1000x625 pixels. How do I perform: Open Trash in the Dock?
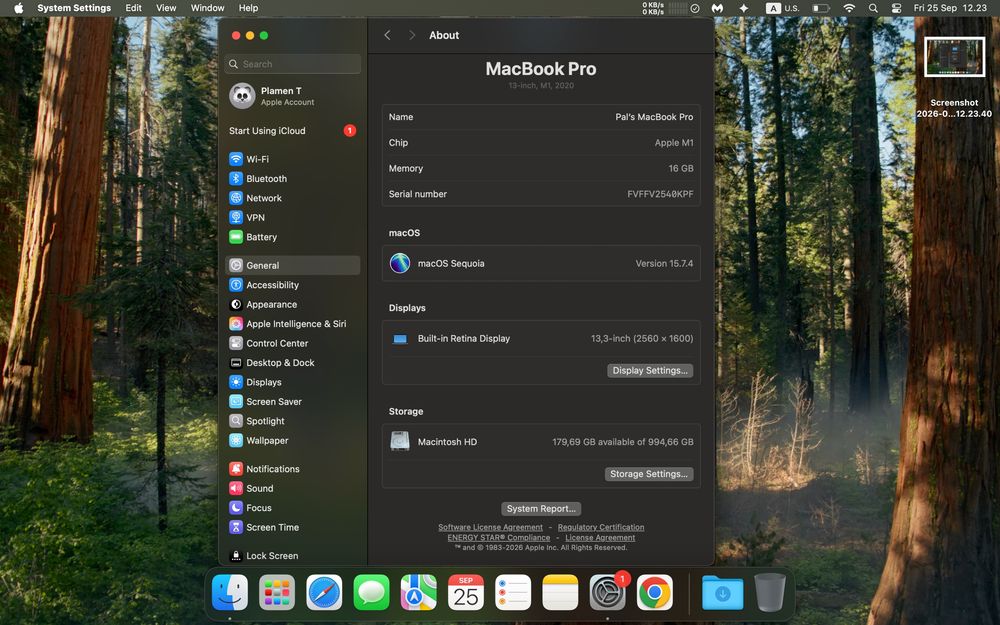click(770, 592)
